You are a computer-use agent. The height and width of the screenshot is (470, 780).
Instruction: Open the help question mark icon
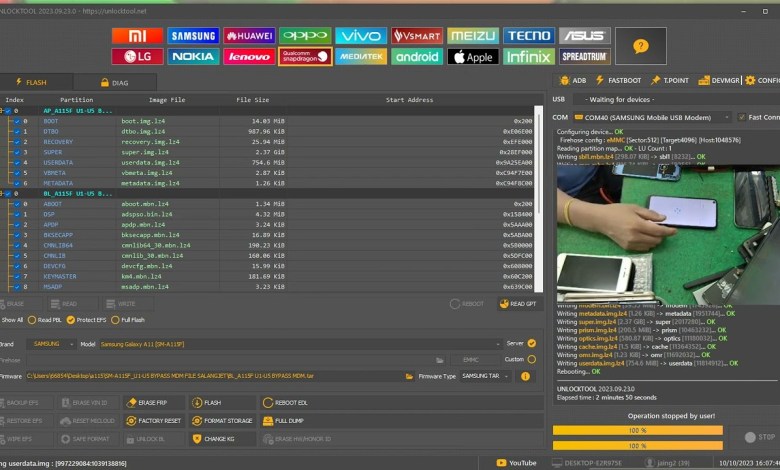[640, 46]
